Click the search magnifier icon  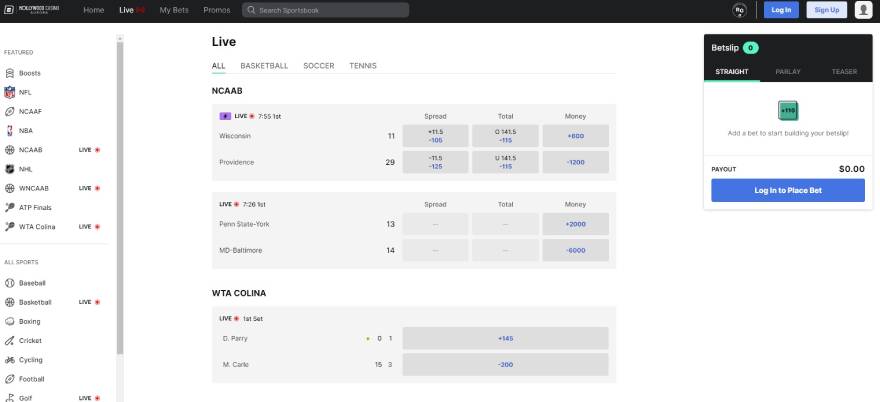tap(251, 10)
